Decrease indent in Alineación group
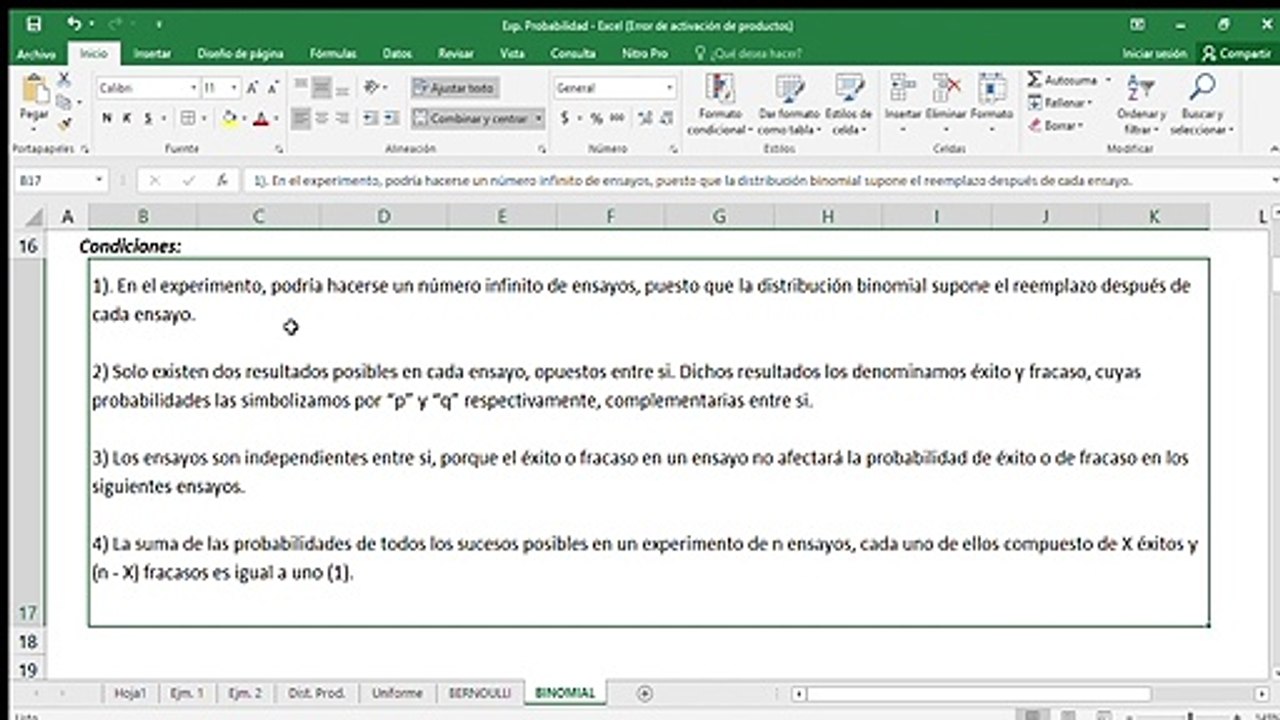 (x=369, y=118)
